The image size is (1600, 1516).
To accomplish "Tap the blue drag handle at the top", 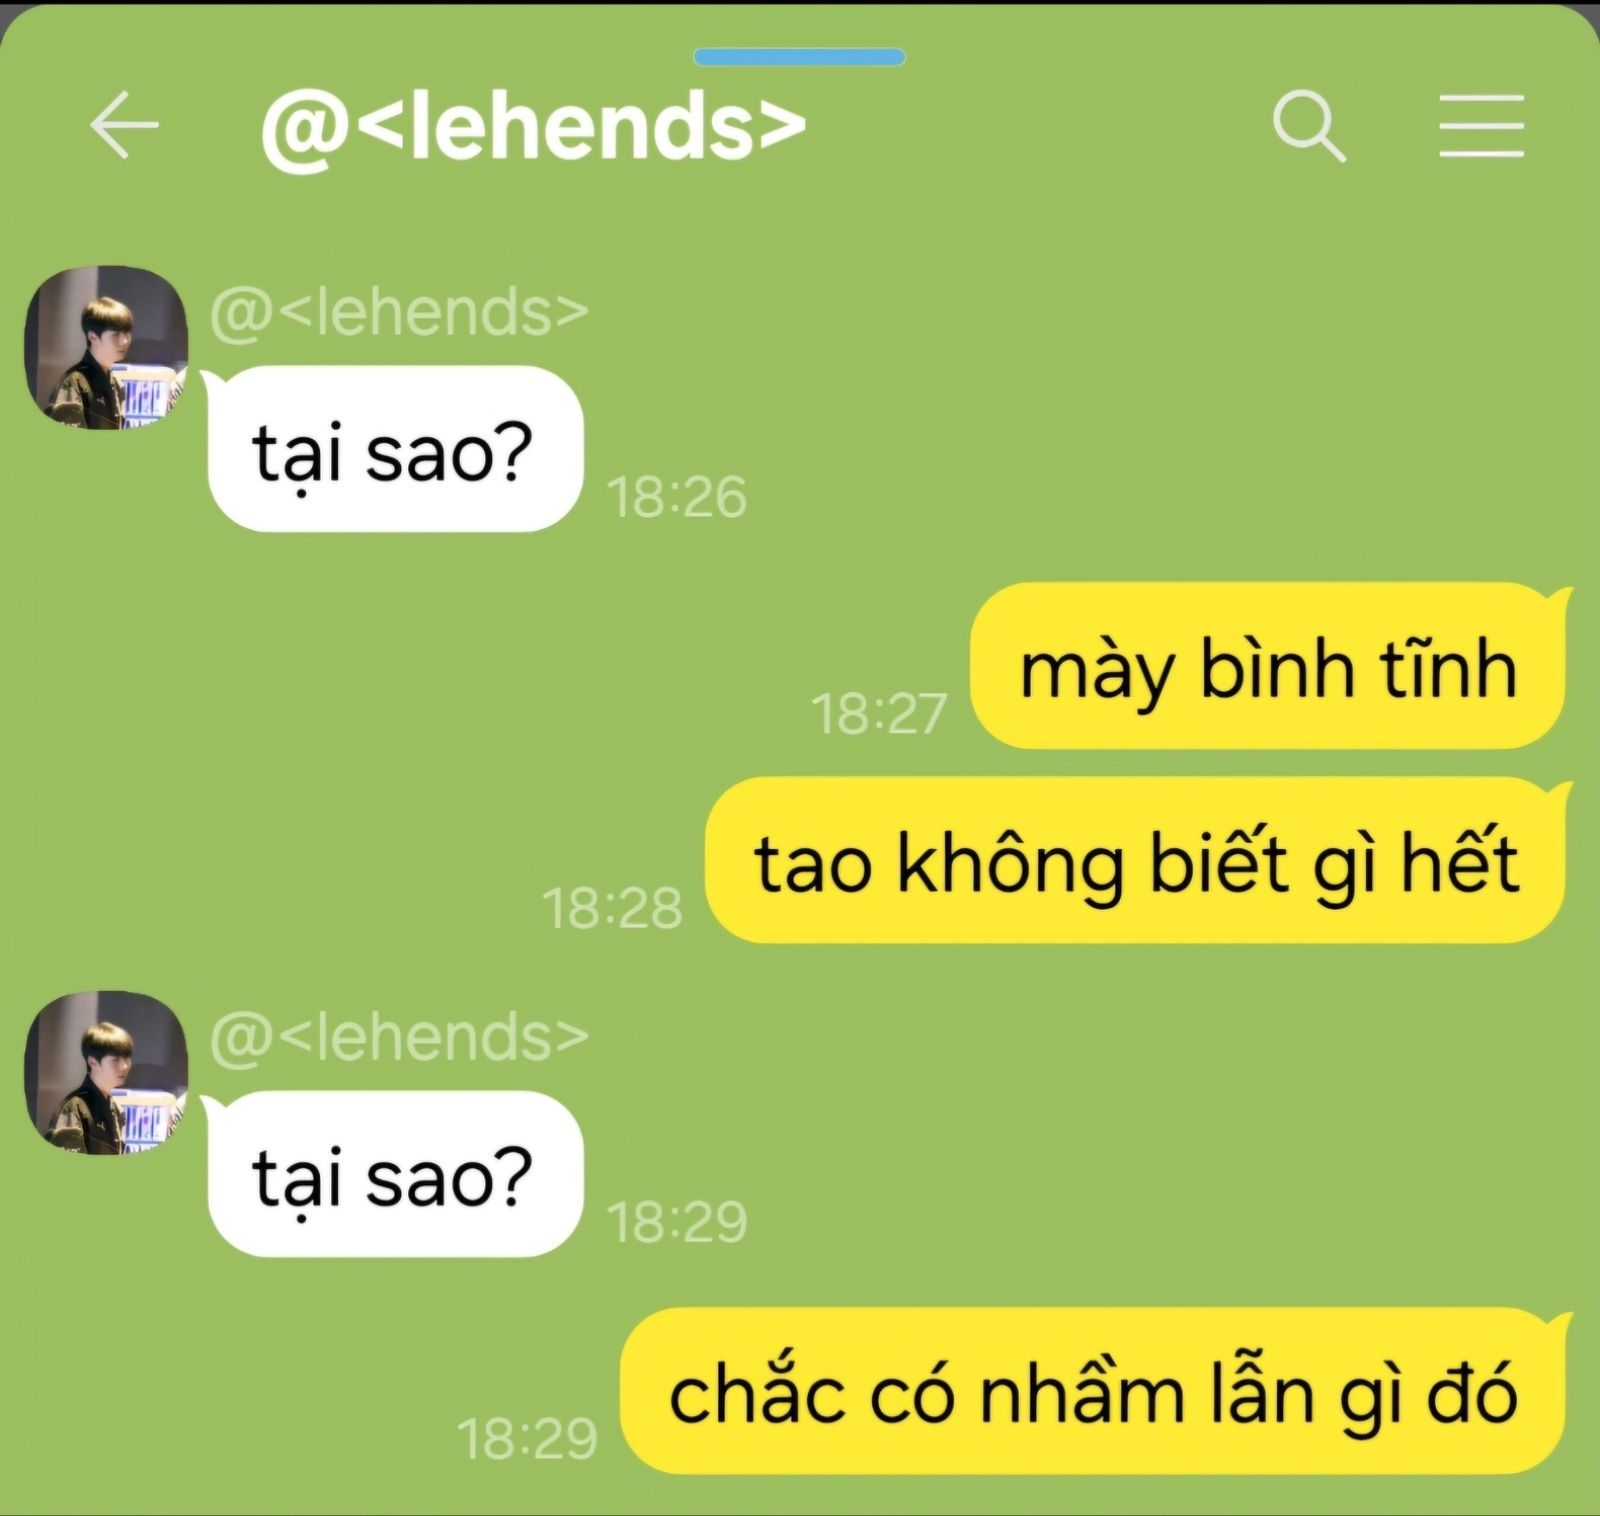I will click(x=800, y=57).
